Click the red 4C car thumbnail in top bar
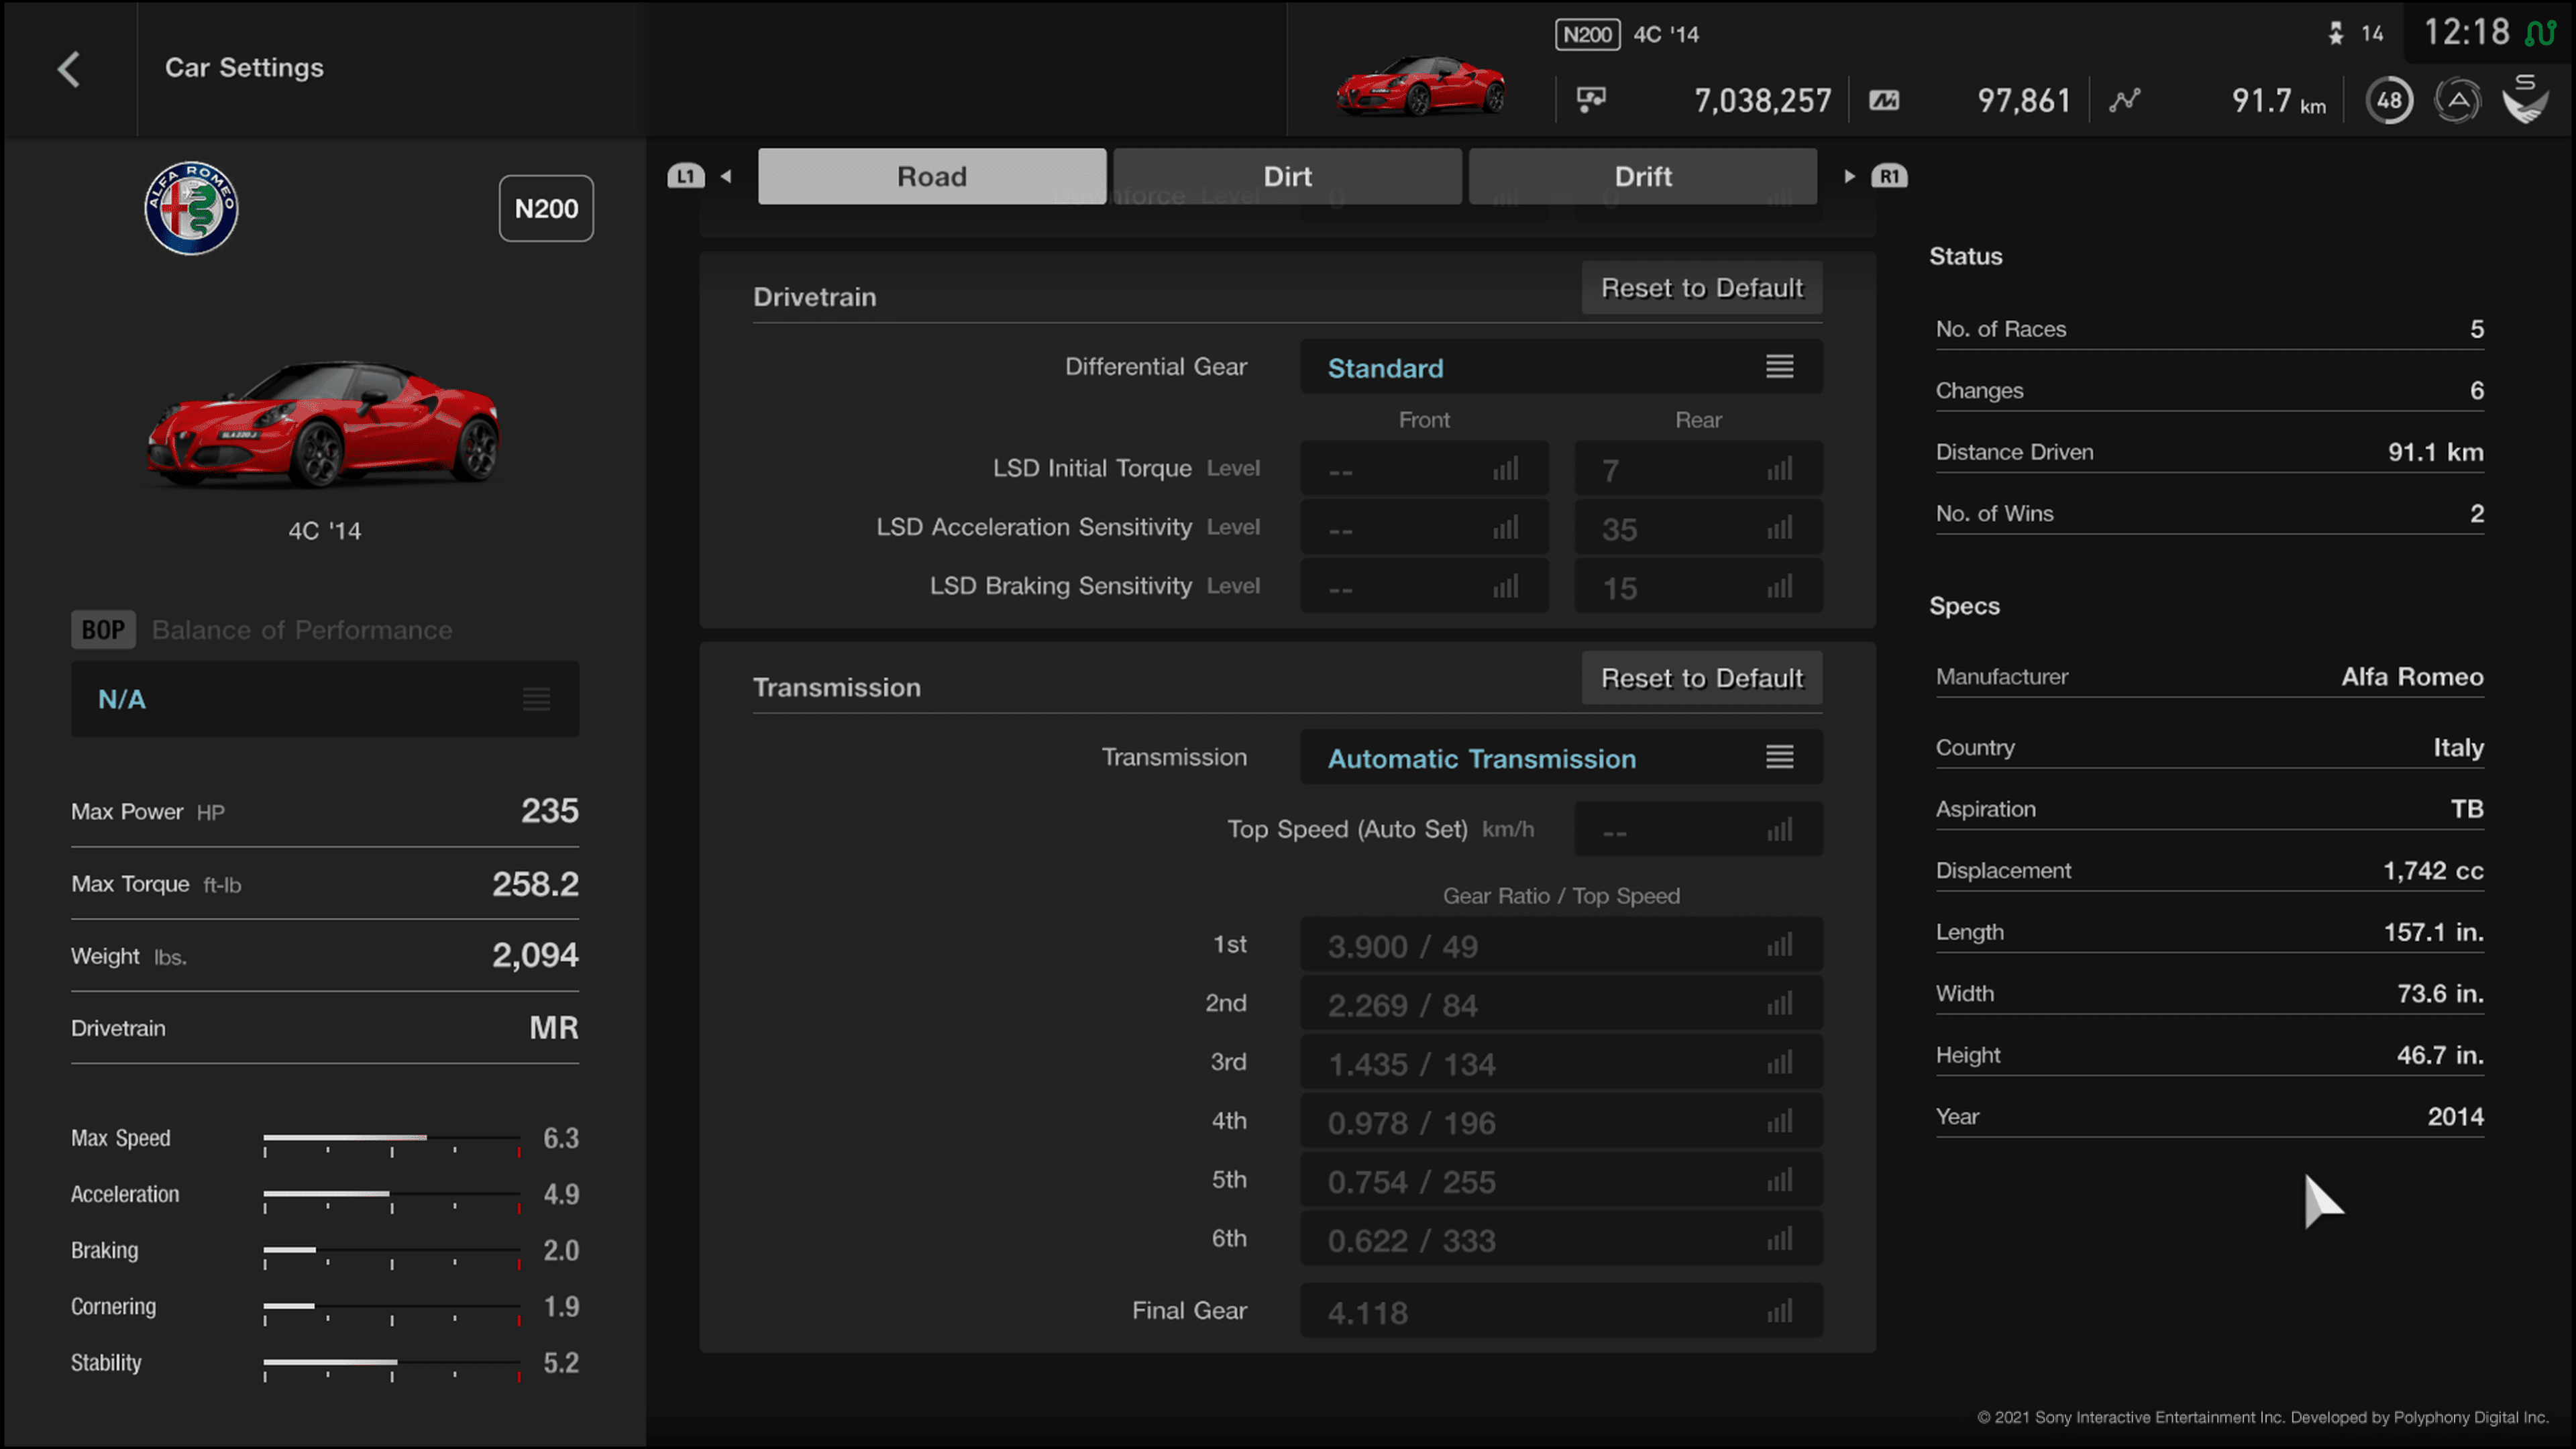This screenshot has height=1449, width=2576. 1421,85
